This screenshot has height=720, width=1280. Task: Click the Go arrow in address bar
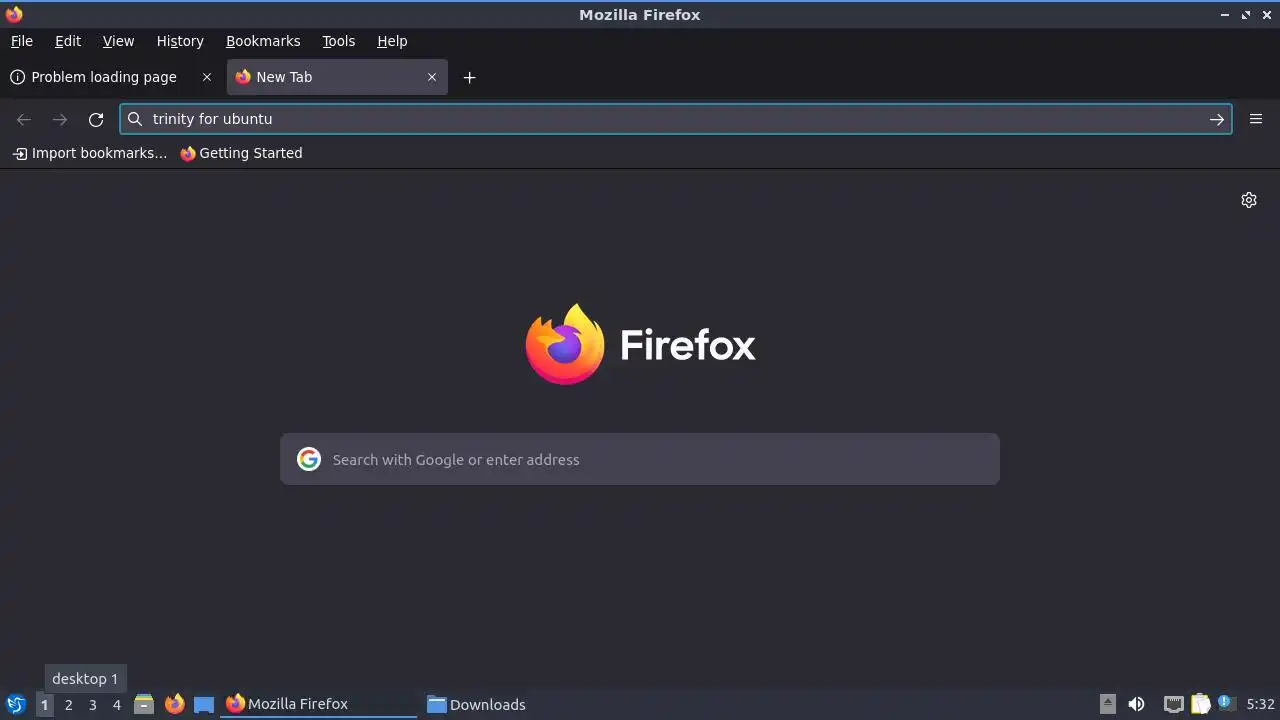pyautogui.click(x=1217, y=119)
